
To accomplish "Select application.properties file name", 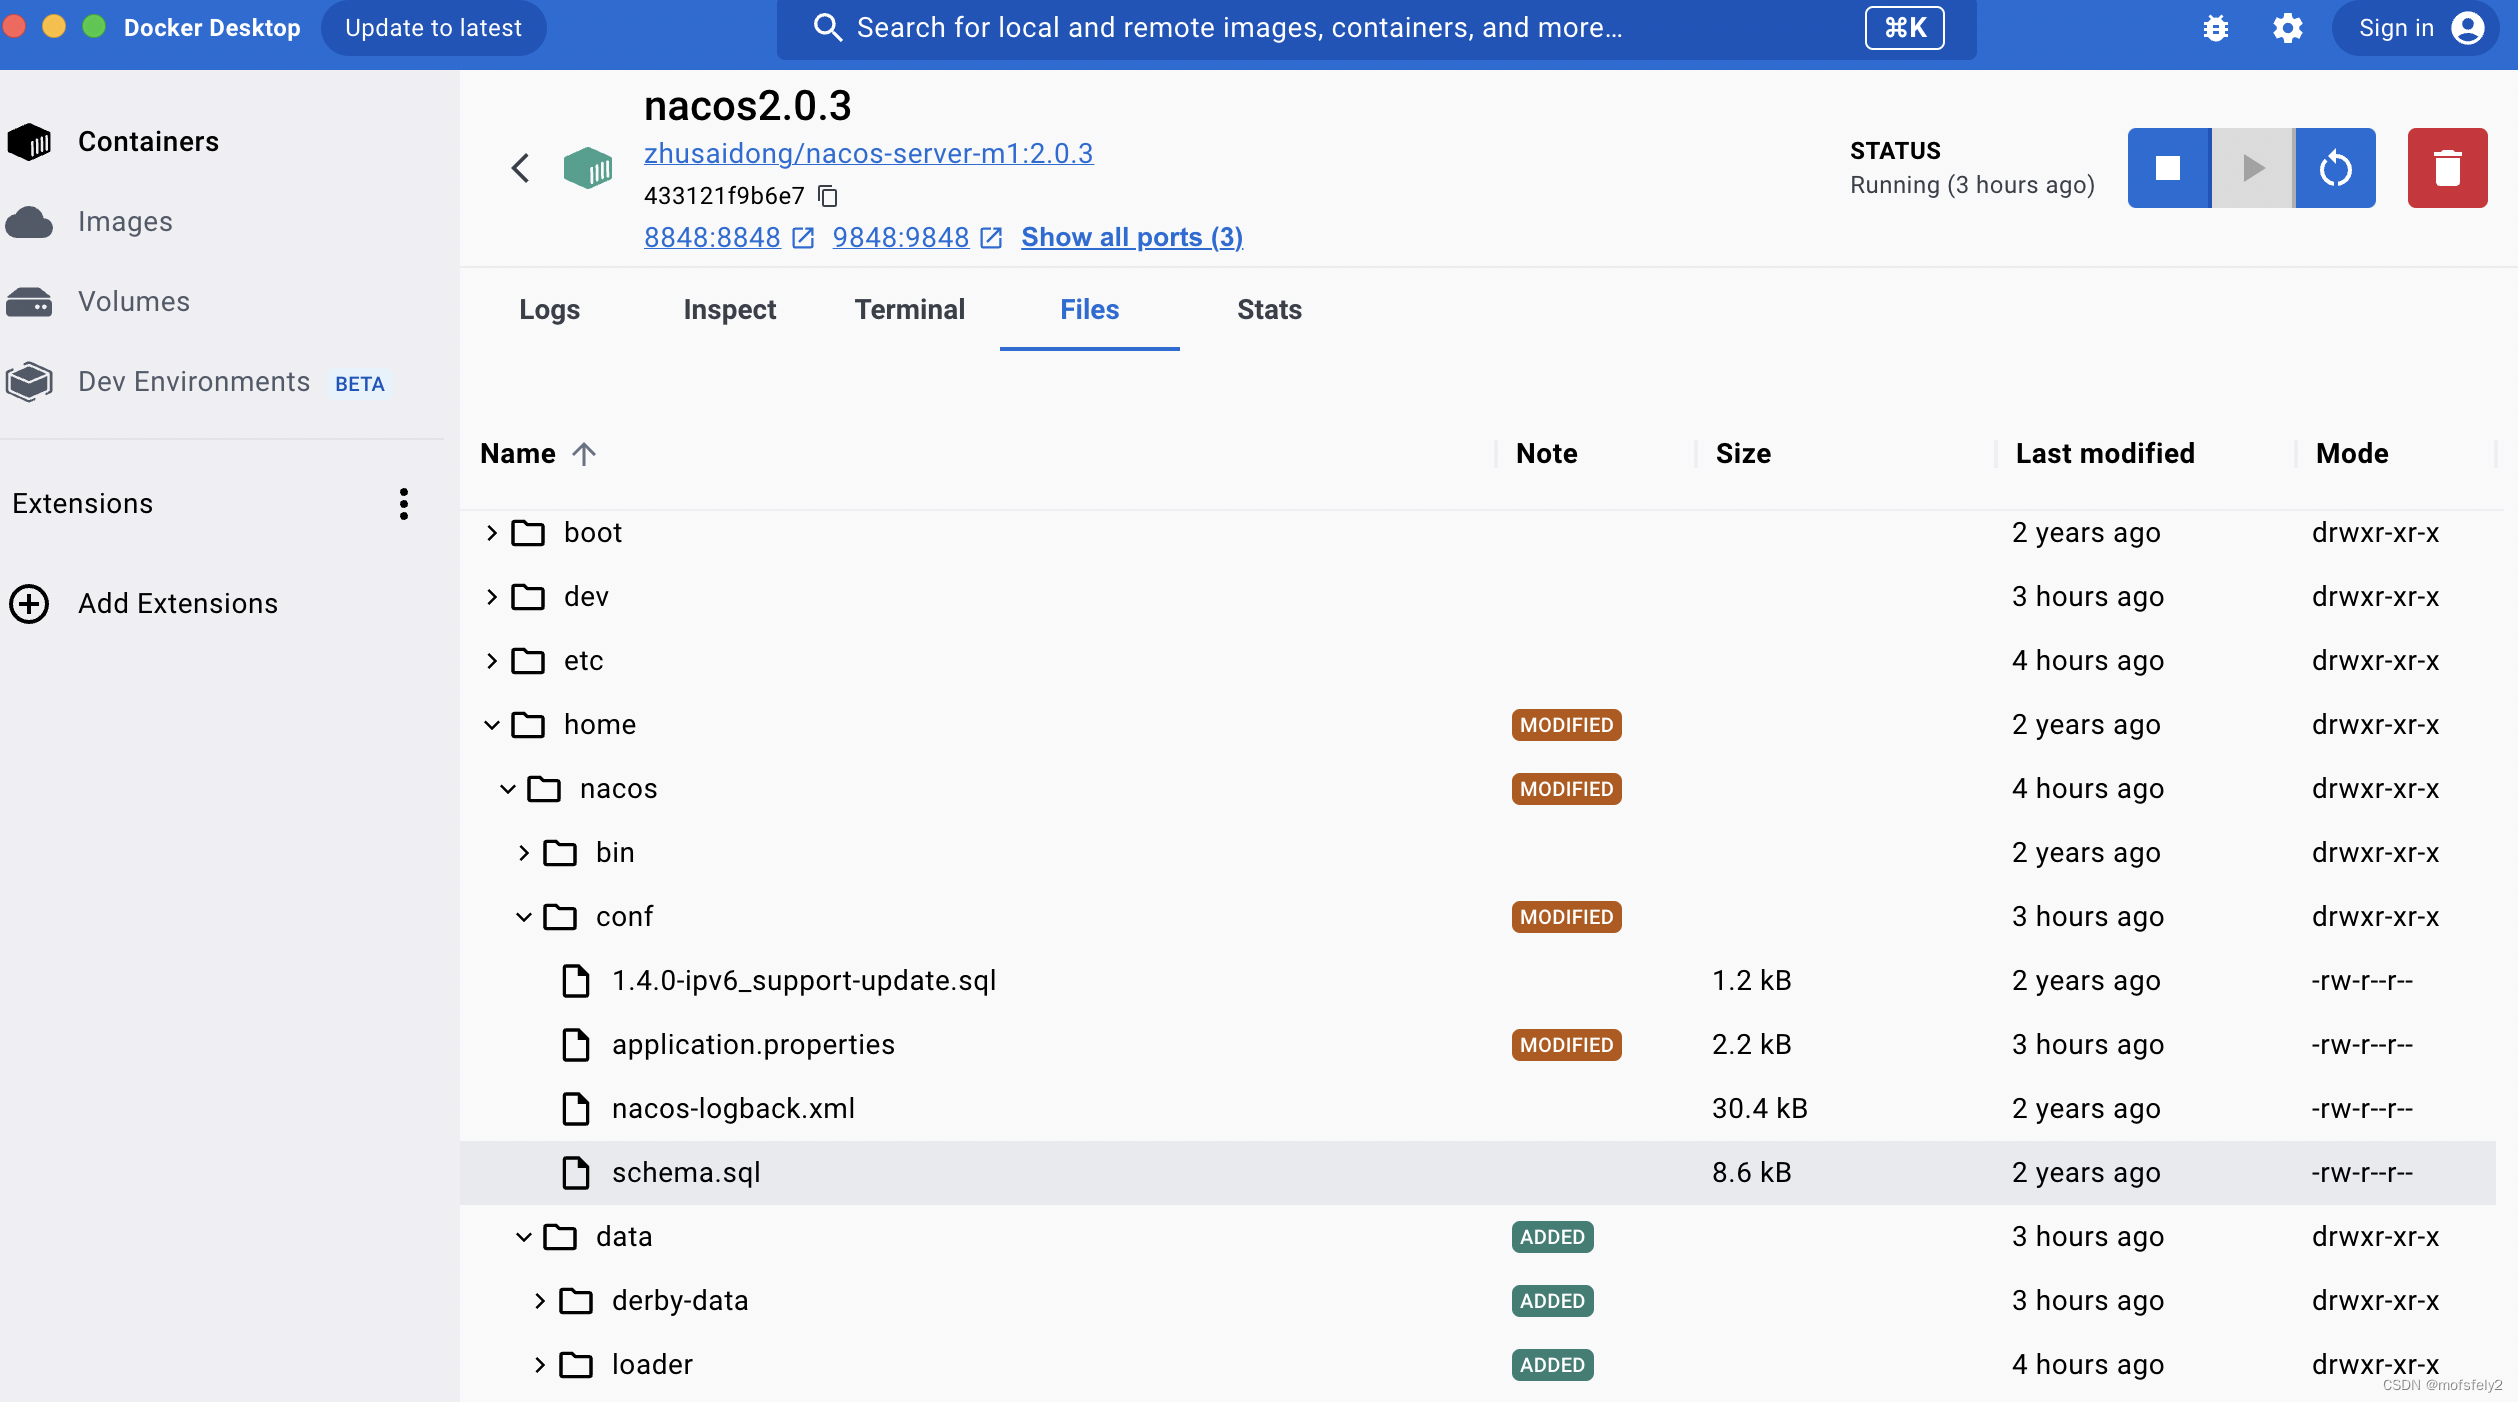I will [x=753, y=1045].
